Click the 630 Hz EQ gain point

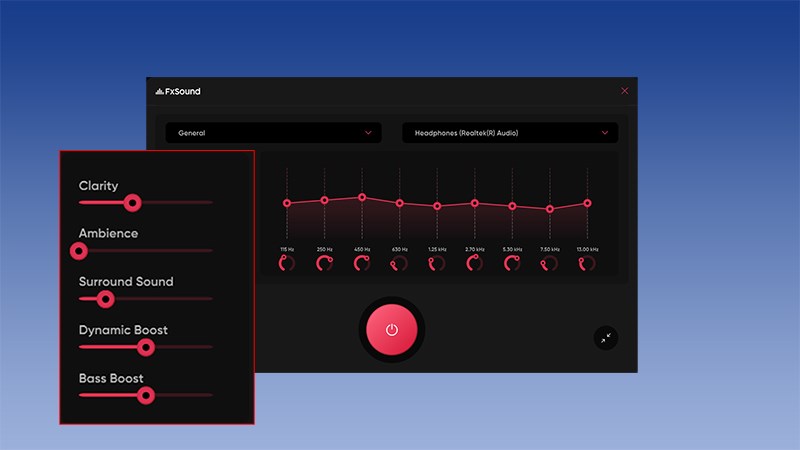[x=399, y=203]
